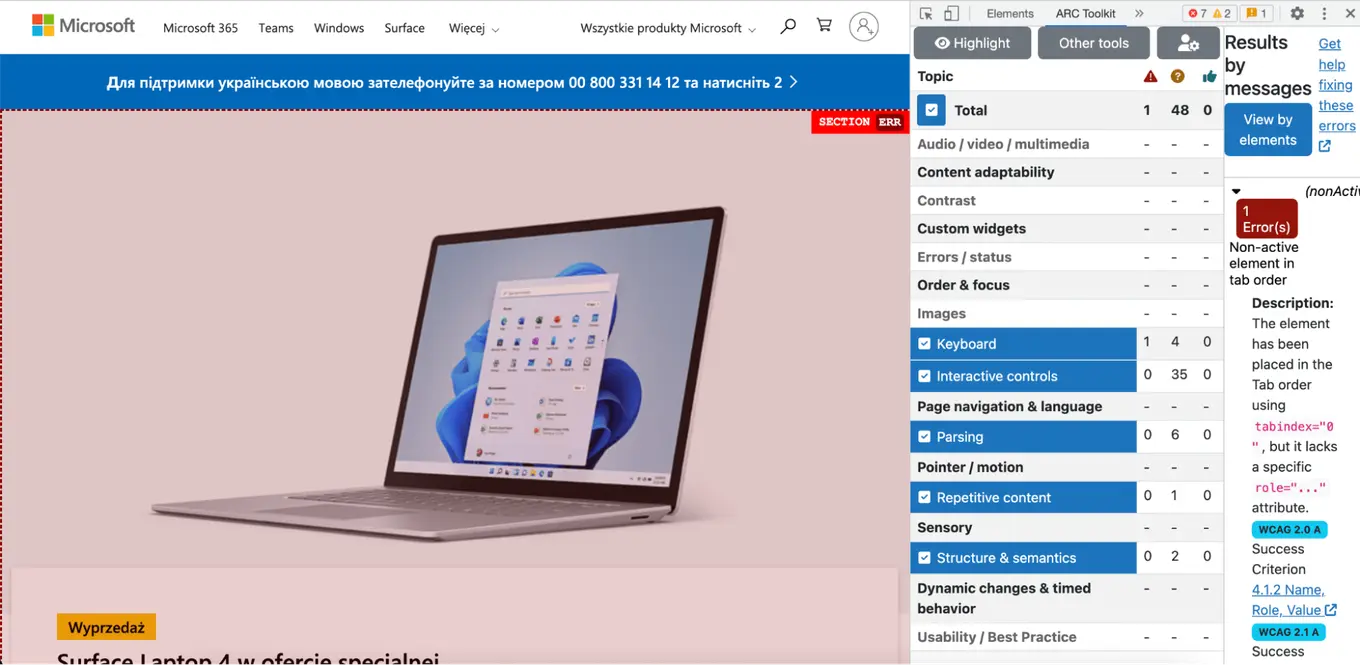Expand the Więcej navigation dropdown

[472, 28]
